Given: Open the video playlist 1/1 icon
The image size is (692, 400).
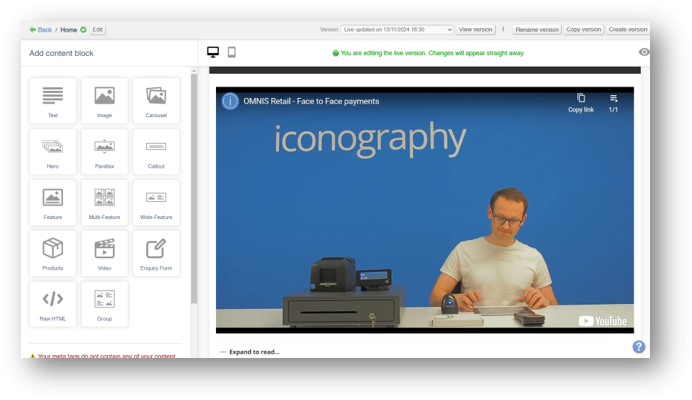Looking at the screenshot, I should (613, 103).
